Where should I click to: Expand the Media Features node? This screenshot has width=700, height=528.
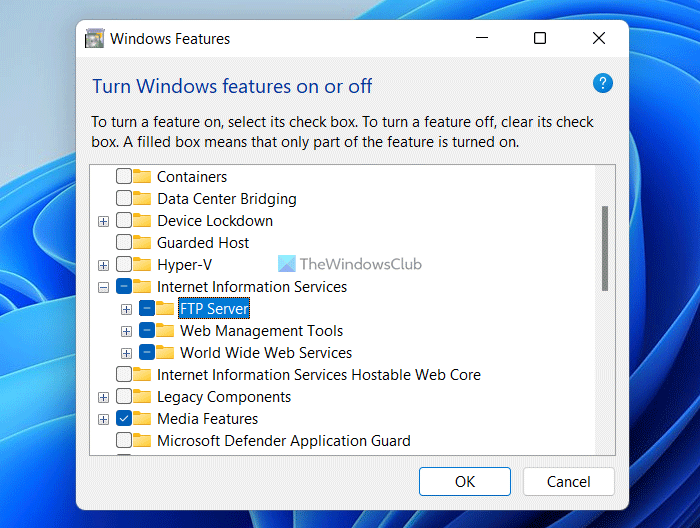click(x=103, y=420)
